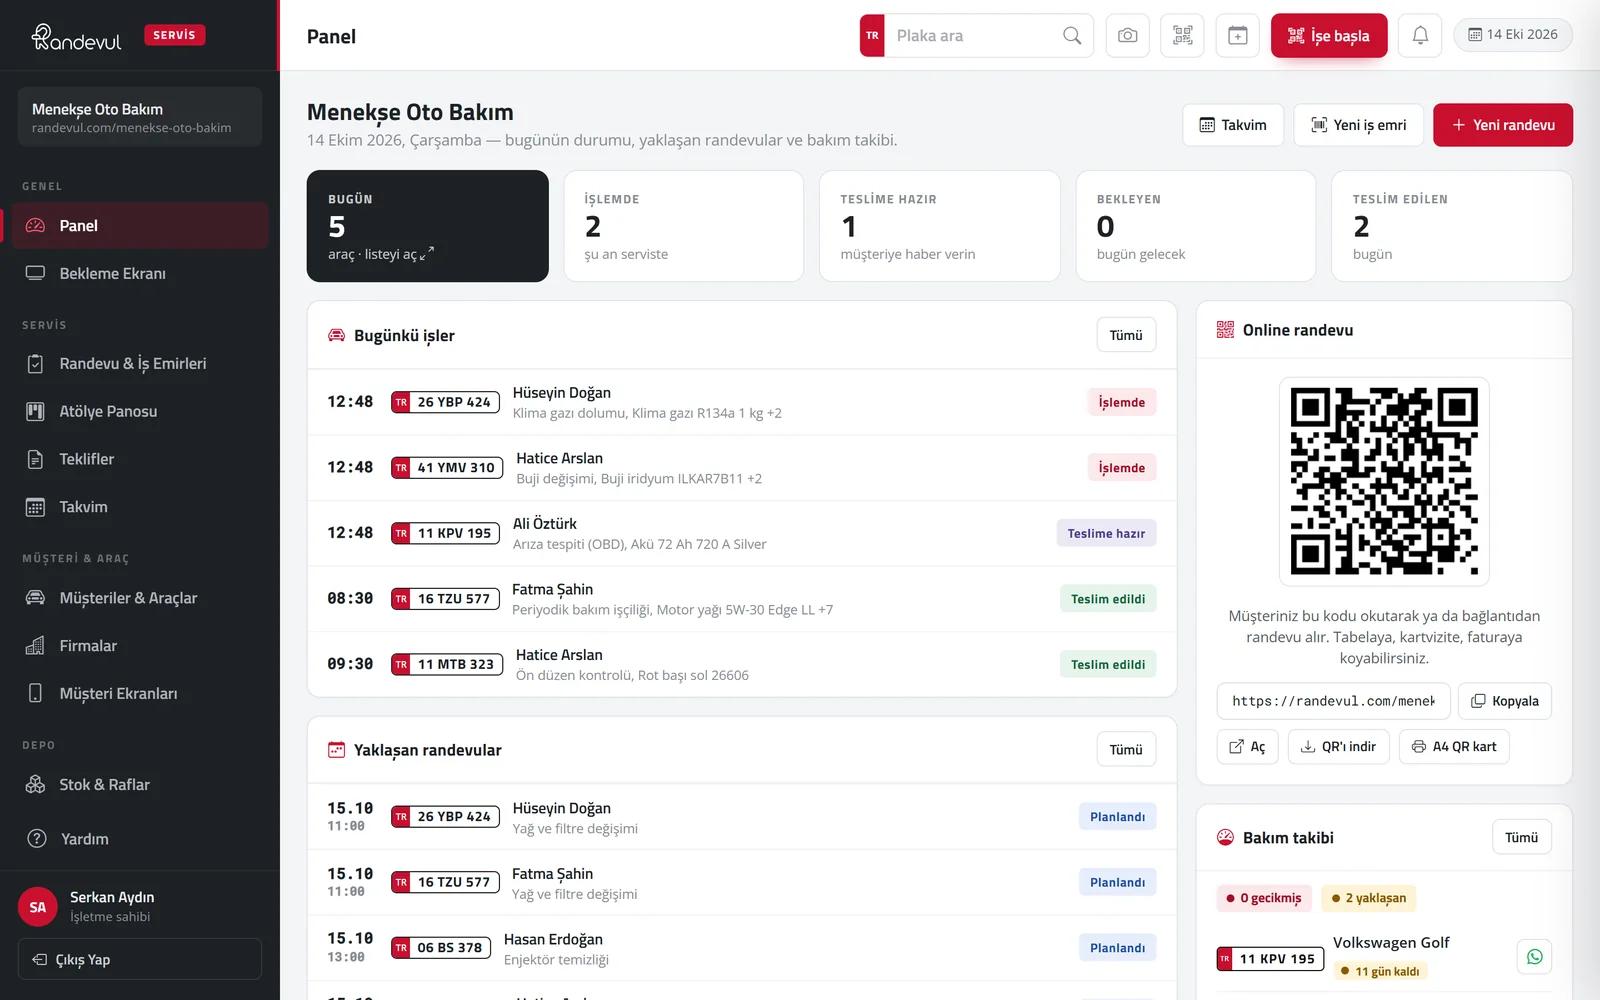1600x1000 pixels.
Task: Go to Stok & Raflar
Action: (140, 785)
